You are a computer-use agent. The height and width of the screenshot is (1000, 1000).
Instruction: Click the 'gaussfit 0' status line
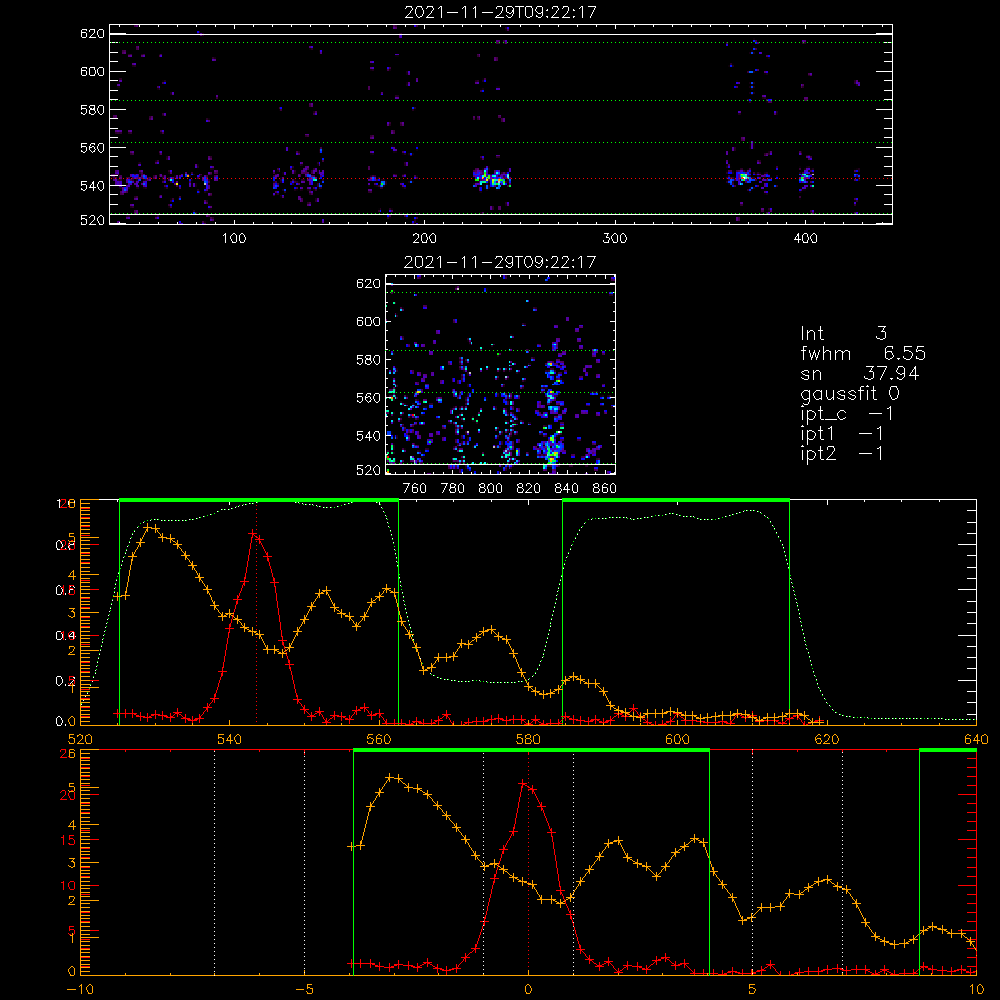tap(849, 393)
